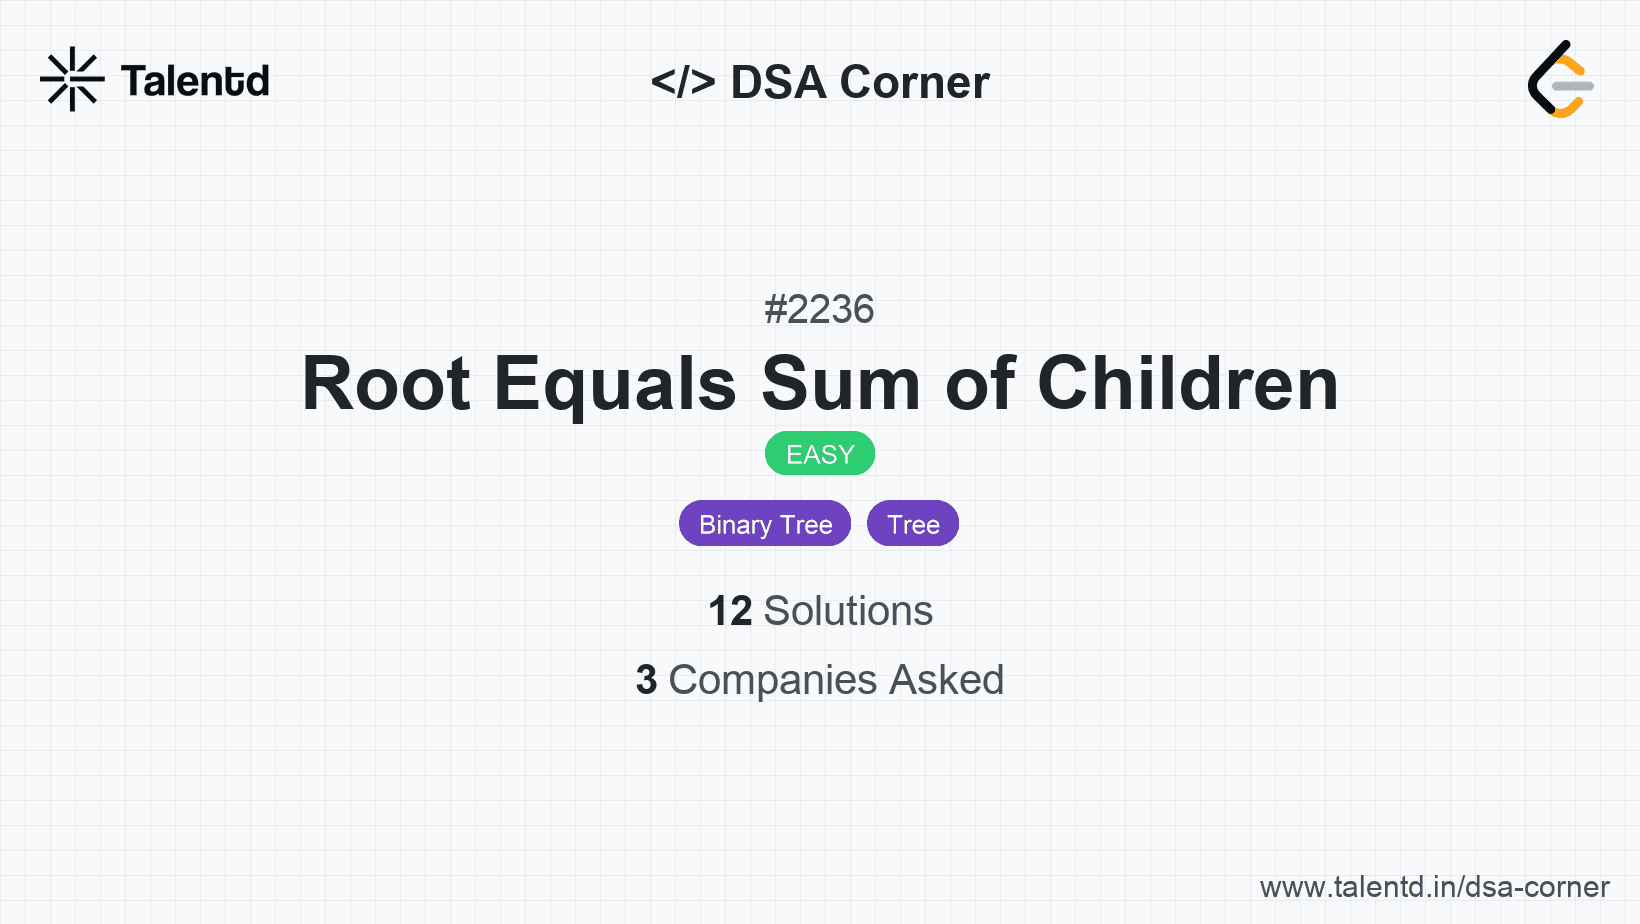This screenshot has height=924, width=1640.
Task: Click the word Children in the title
Action: [x=1188, y=384]
